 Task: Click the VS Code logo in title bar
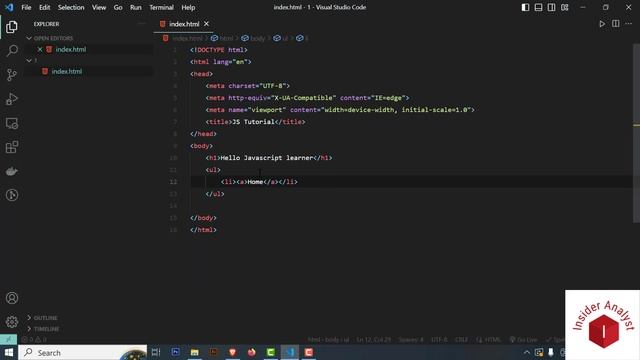[9, 7]
